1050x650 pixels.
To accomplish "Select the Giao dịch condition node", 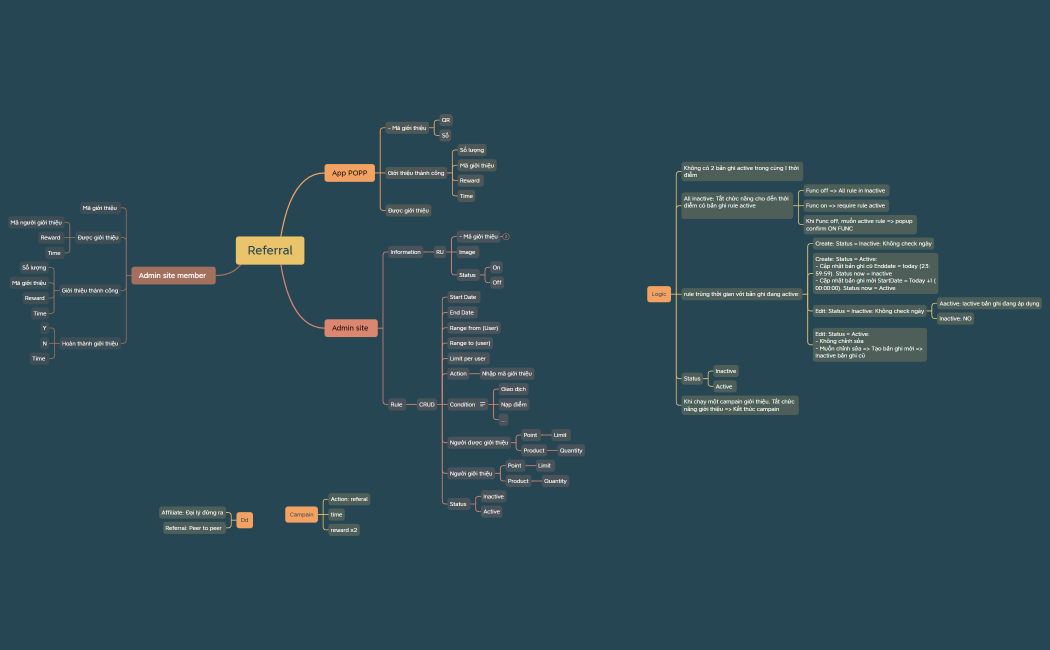I will pos(513,389).
